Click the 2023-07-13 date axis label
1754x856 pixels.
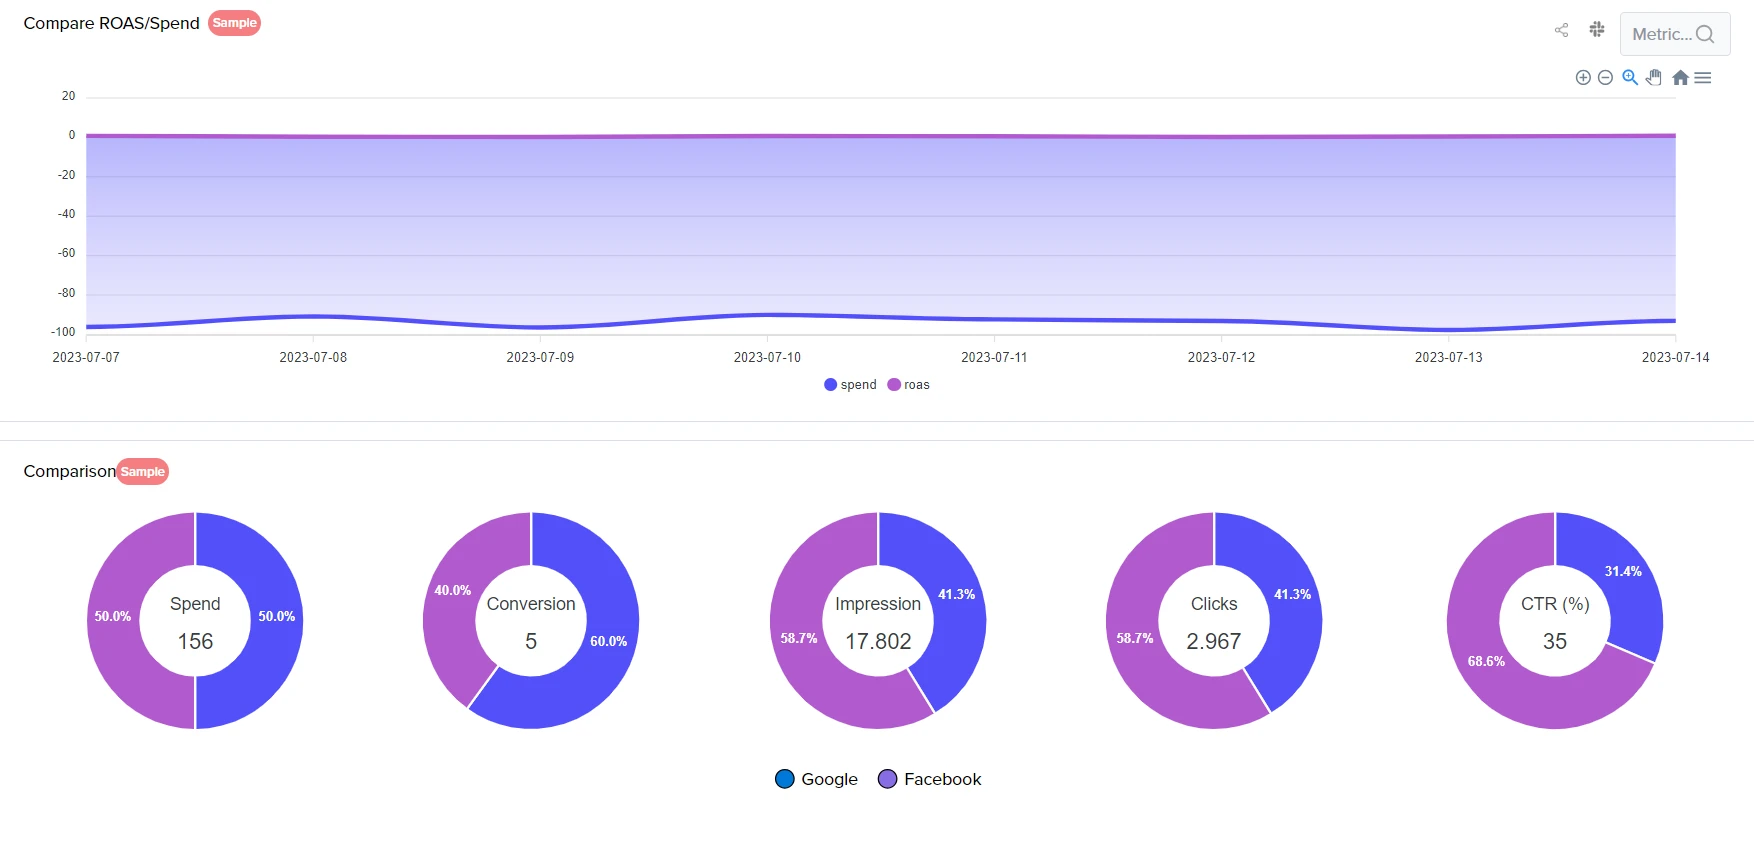[1448, 357]
